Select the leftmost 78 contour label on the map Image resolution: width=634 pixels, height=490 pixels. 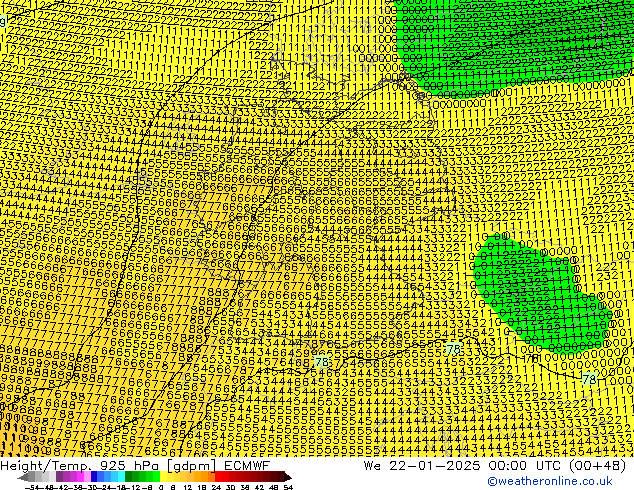pyautogui.click(x=321, y=361)
